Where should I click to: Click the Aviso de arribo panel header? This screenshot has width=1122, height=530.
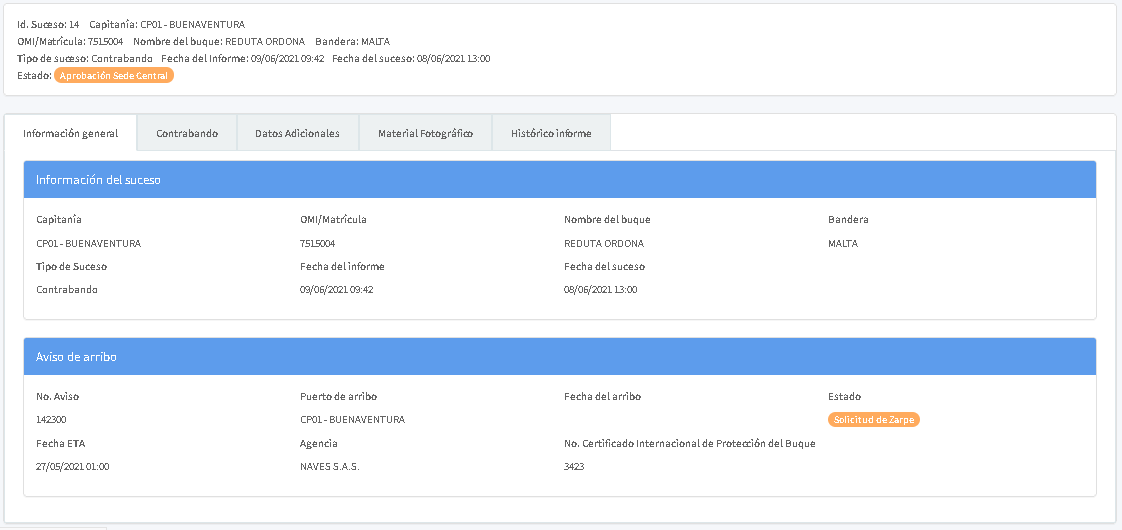click(x=560, y=357)
